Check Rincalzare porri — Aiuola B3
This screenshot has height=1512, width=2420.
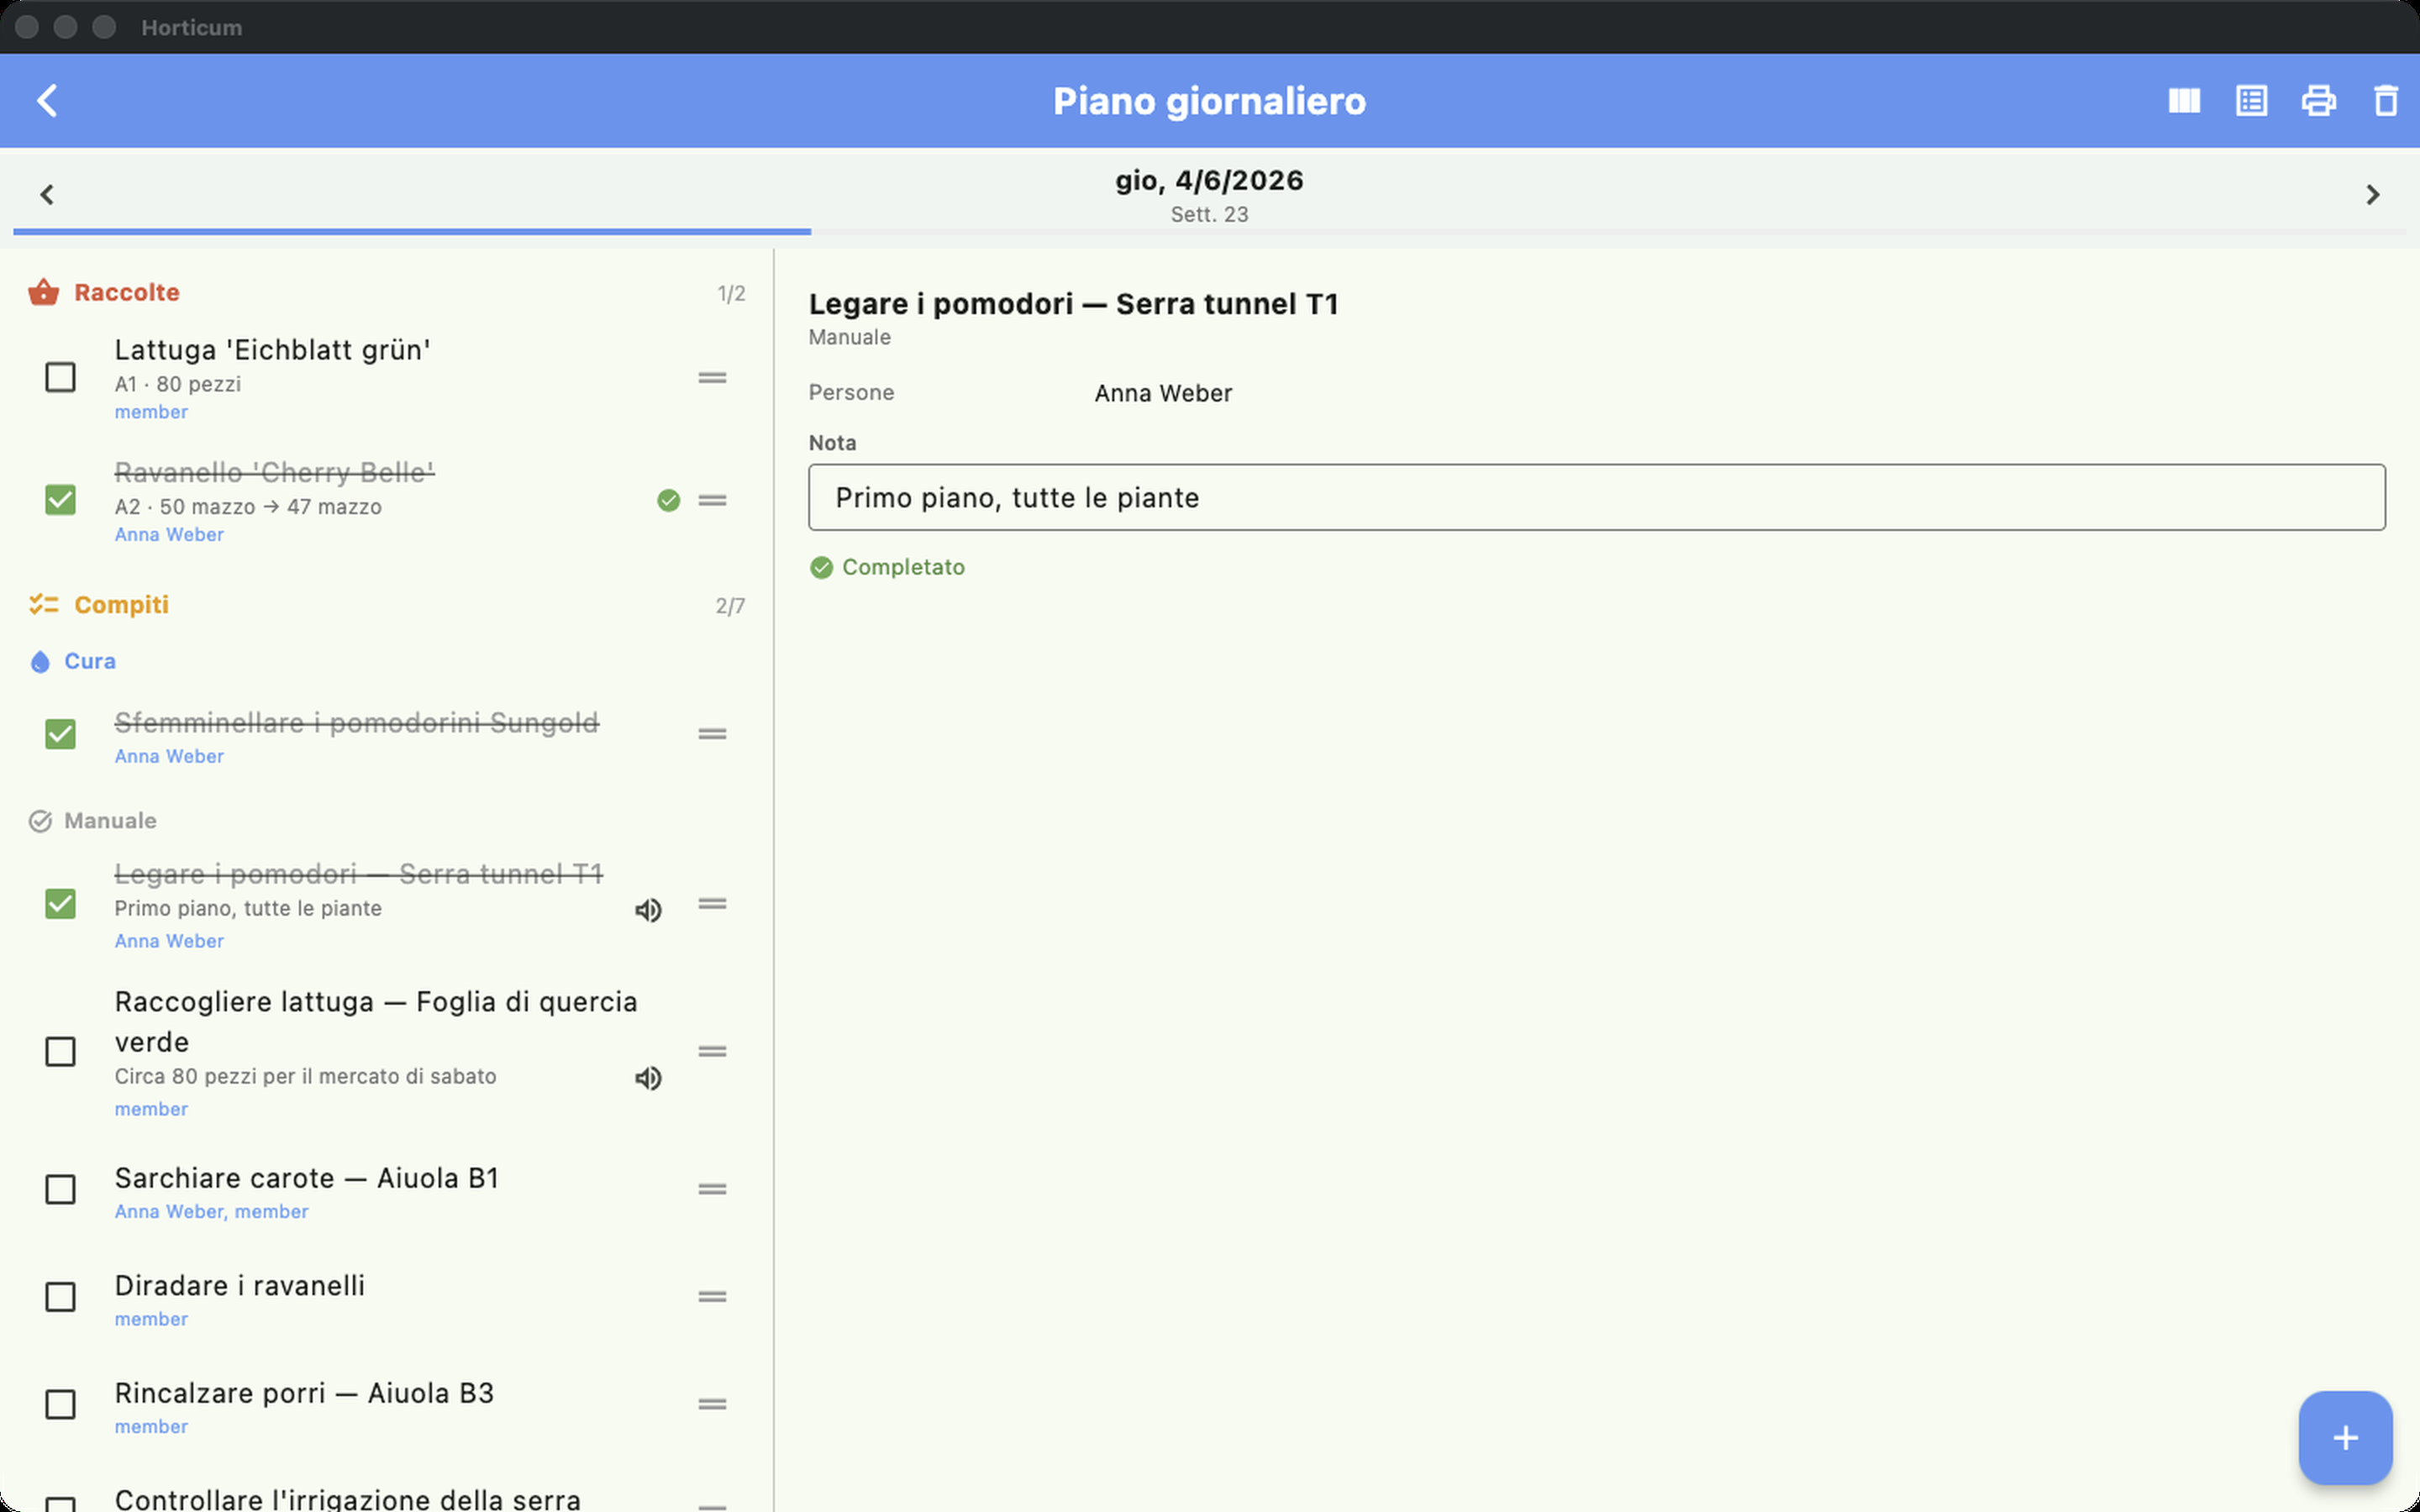60,1405
